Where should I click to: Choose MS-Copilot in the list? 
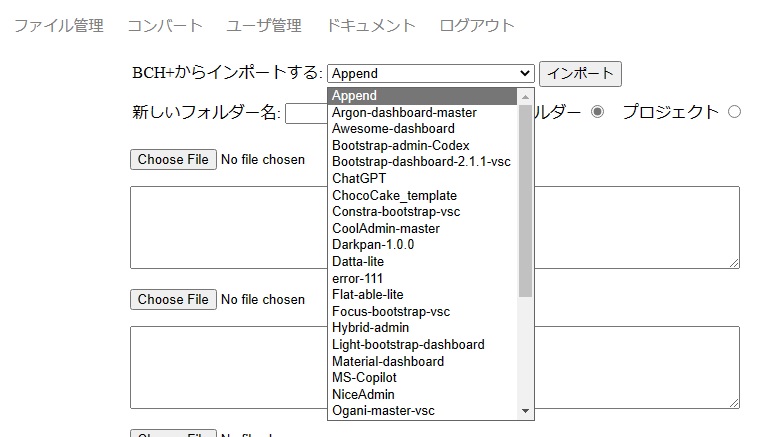pyautogui.click(x=364, y=378)
